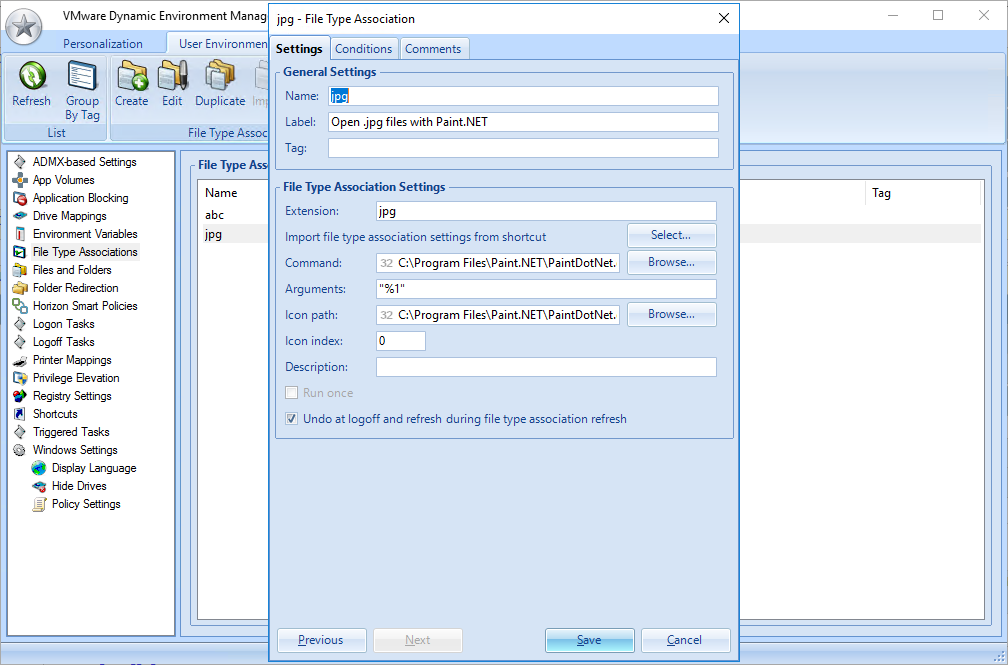Click Select to import from shortcut
The image size is (1008, 665).
tap(671, 235)
